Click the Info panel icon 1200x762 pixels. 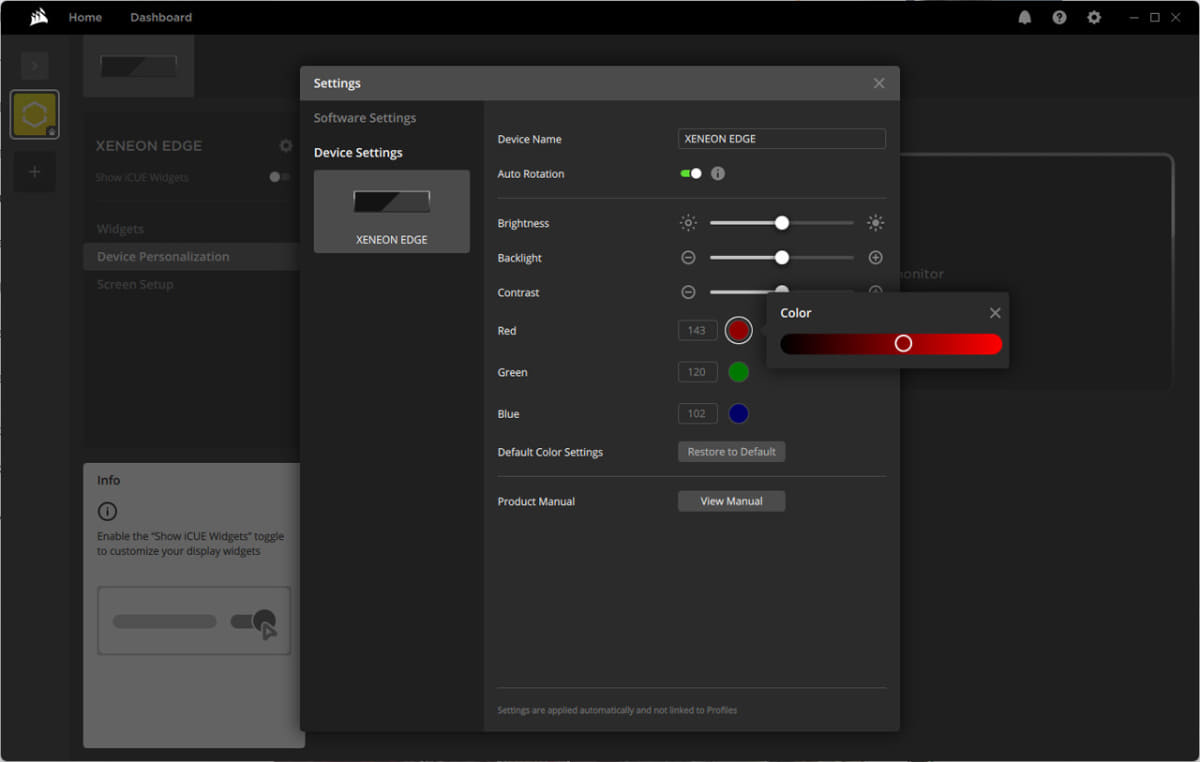coord(107,511)
